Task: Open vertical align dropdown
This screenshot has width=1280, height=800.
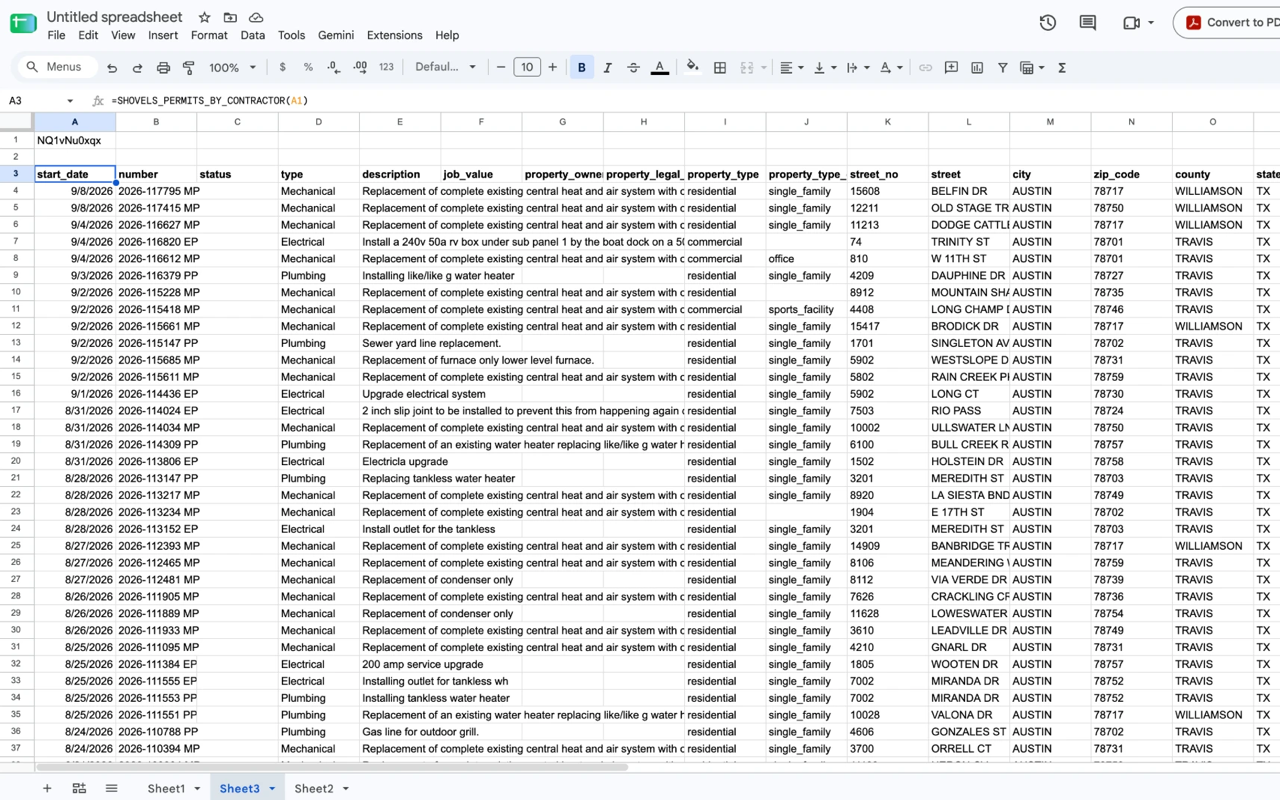Action: [824, 68]
